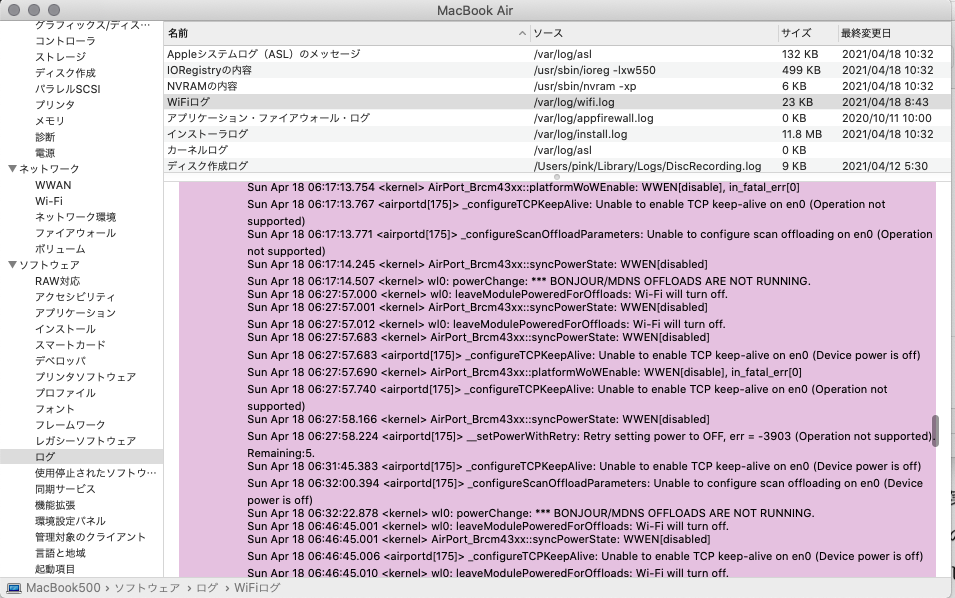Select Wi-Fi in the network sidebar
Screen dimensions: 955x598
(49, 201)
